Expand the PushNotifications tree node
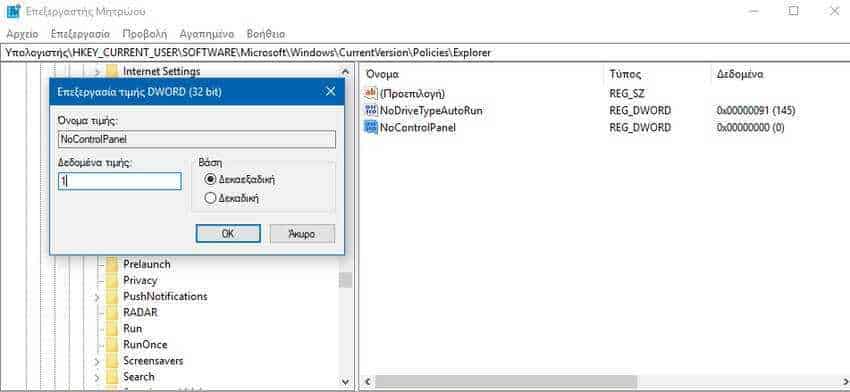 click(97, 297)
